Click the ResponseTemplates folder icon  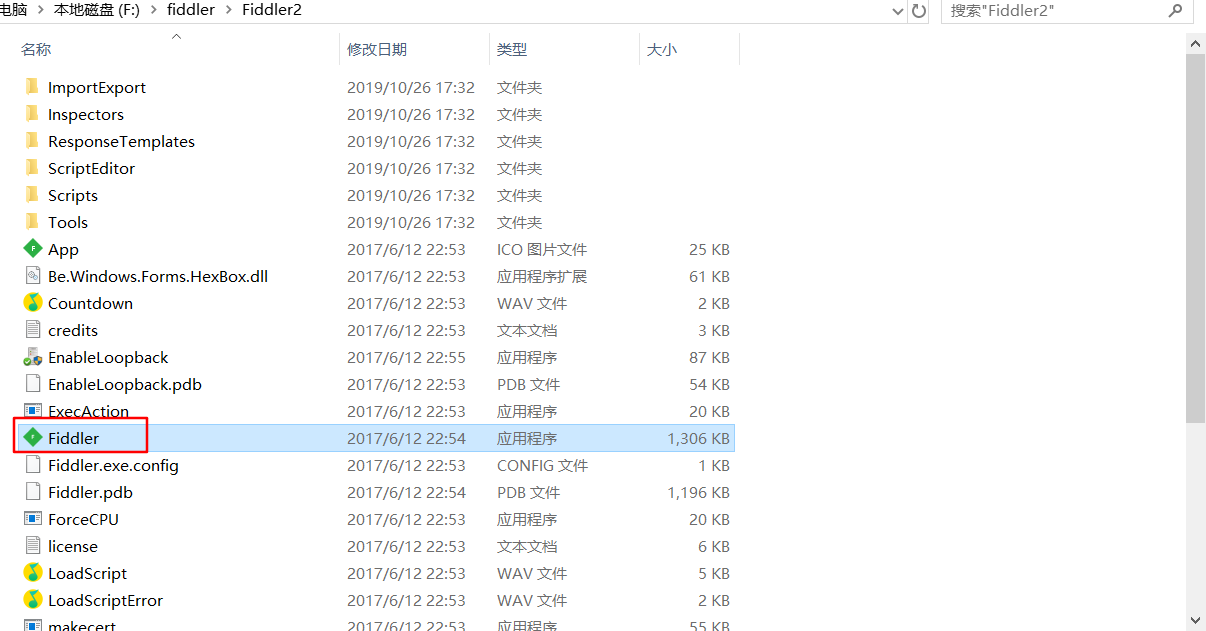pyautogui.click(x=32, y=141)
